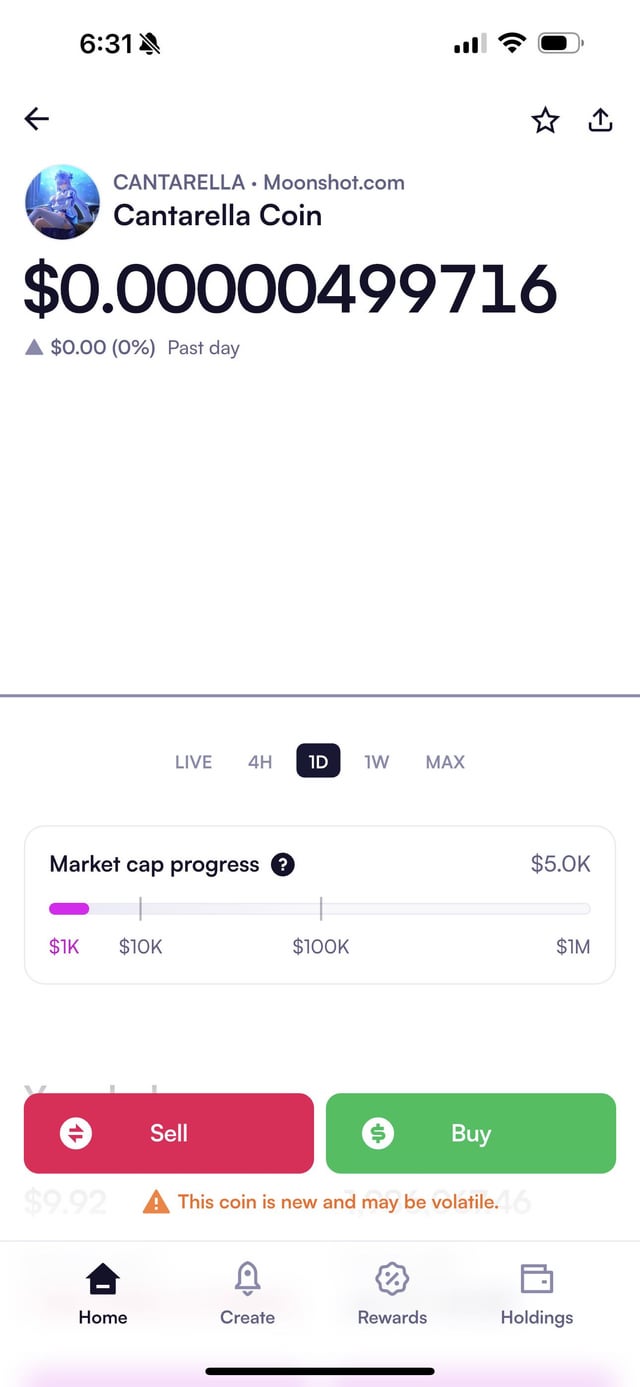Open the Holdings wallet icon

[x=537, y=1278]
